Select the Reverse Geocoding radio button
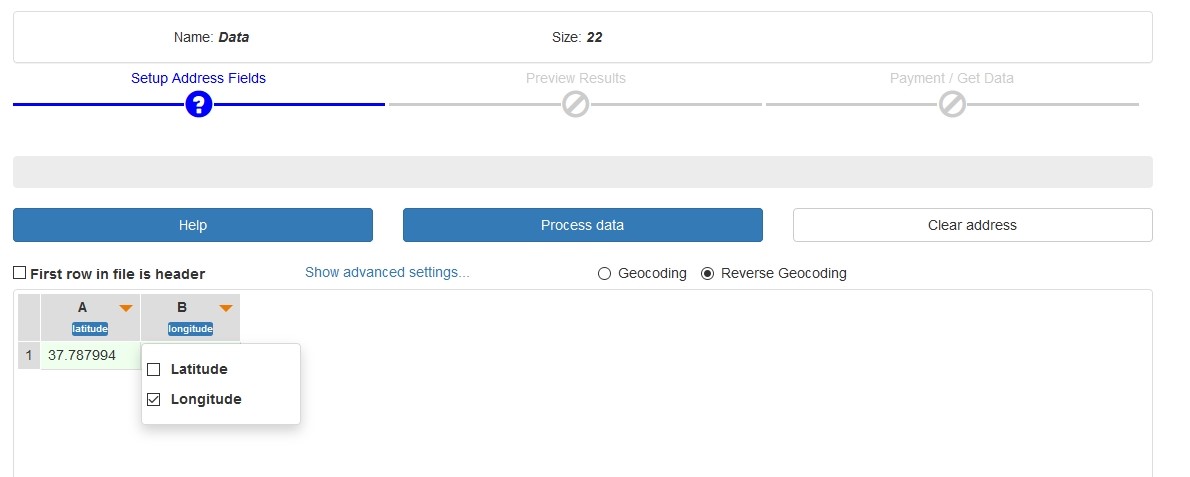Image resolution: width=1190 pixels, height=477 pixels. click(x=707, y=274)
